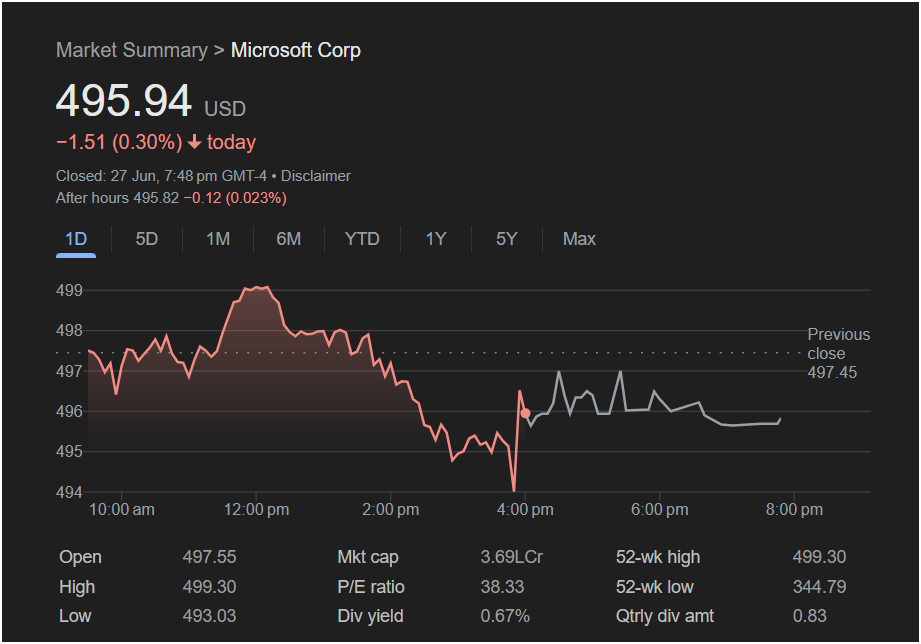The image size is (921, 644).
Task: Click the Microsoft Corp title
Action: point(295,51)
